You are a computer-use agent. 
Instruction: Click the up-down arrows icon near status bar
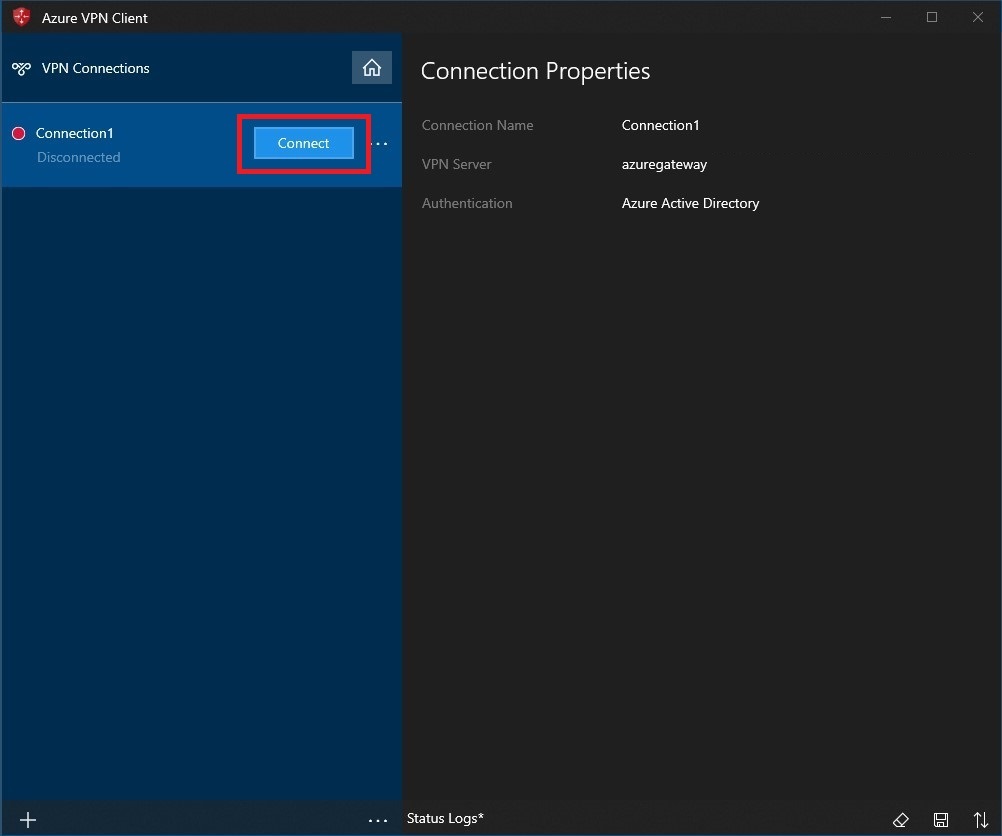981,819
